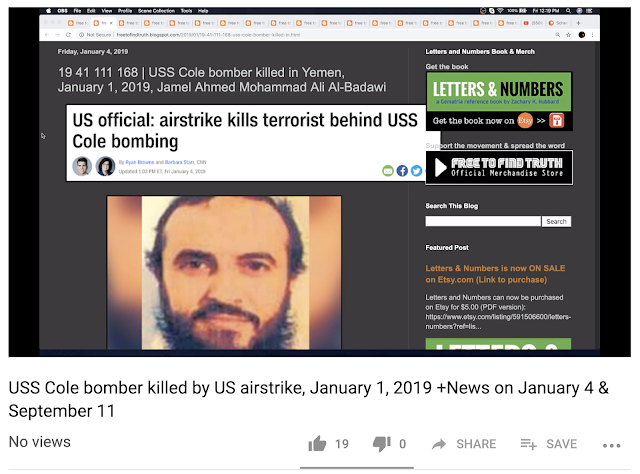Open the share arrow option
This screenshot has height=474, width=640.
pyautogui.click(x=439, y=444)
